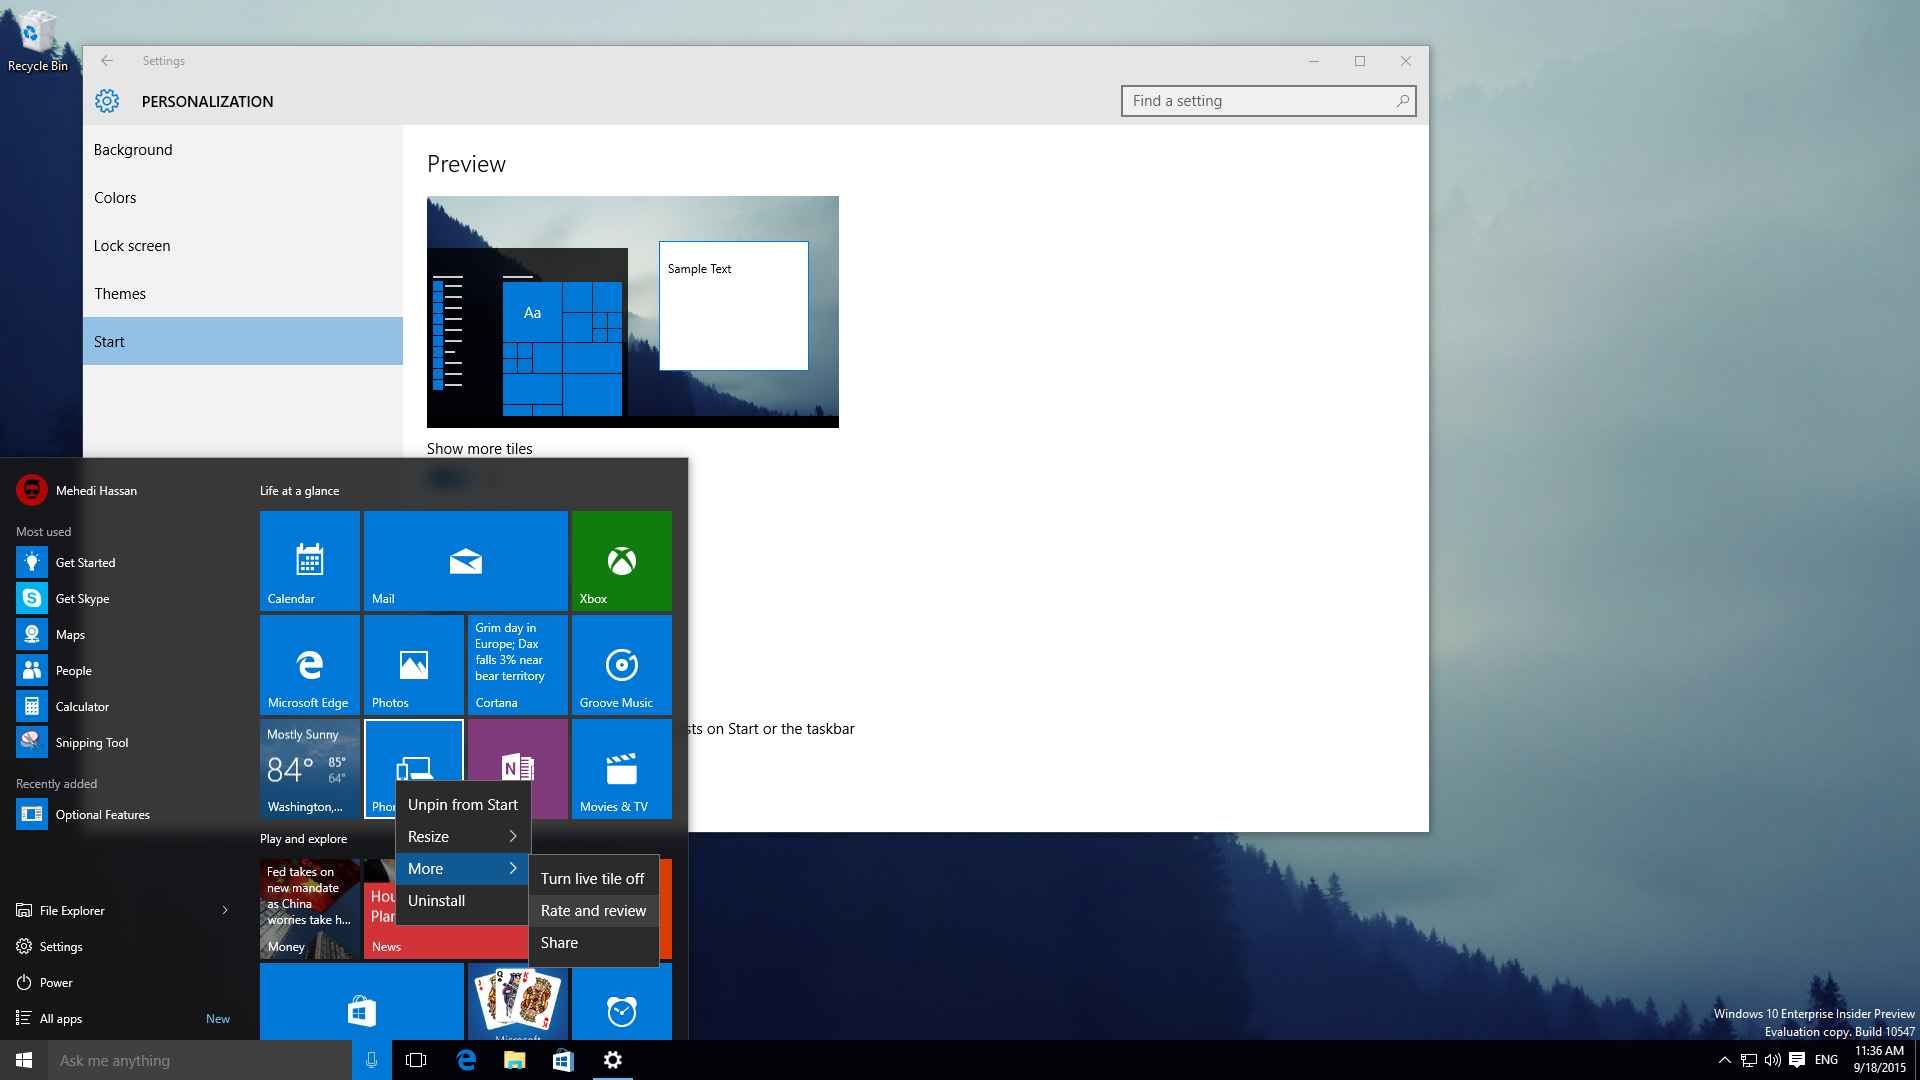Click the Find a setting search box
1920x1080 pixels.
coord(1268,101)
